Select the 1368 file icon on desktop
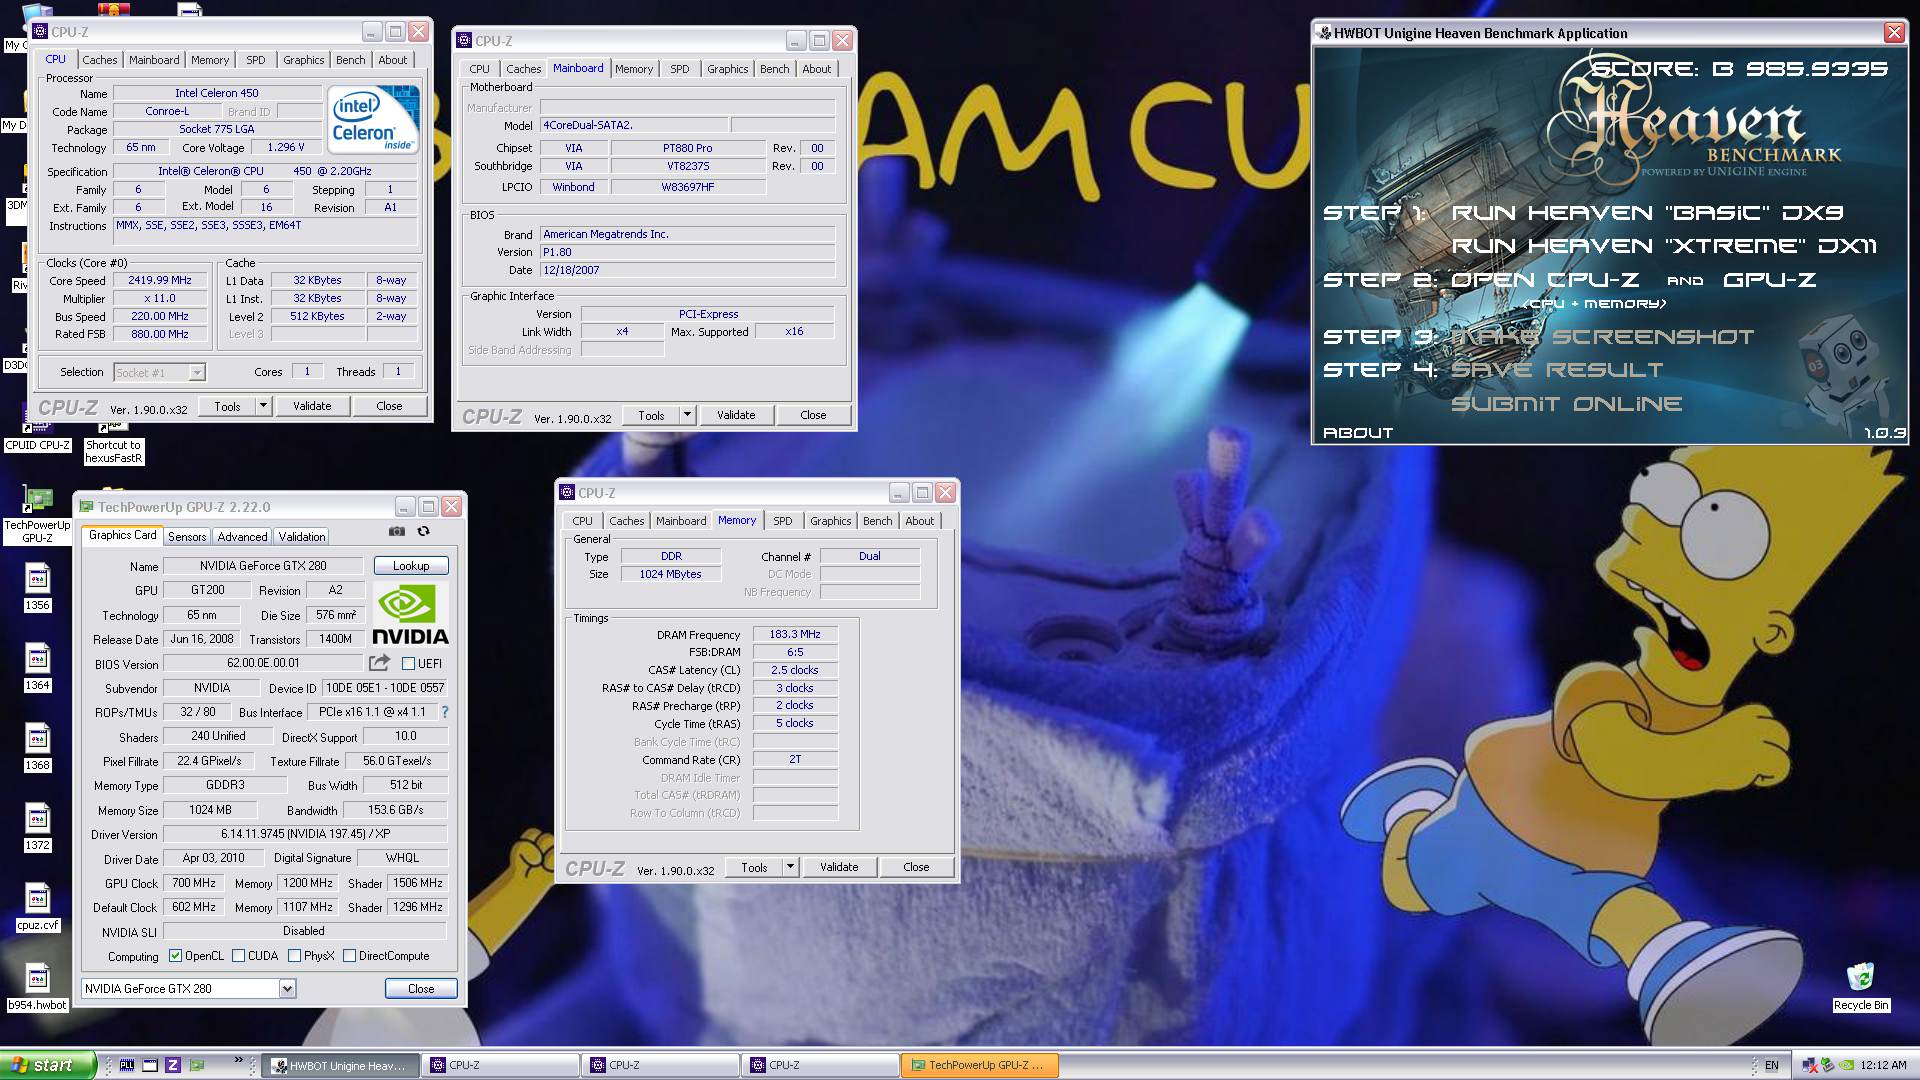This screenshot has width=1920, height=1080. click(x=37, y=747)
